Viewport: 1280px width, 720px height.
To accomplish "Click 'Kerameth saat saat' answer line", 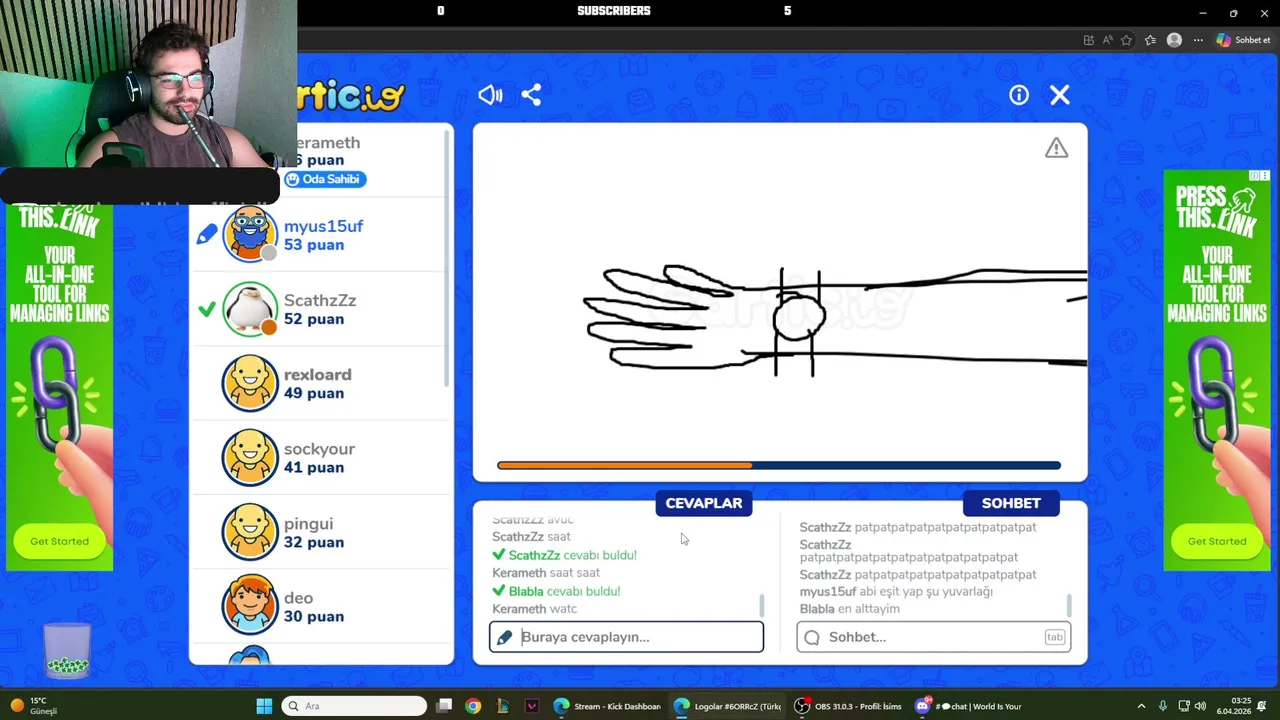I will click(x=546, y=573).
